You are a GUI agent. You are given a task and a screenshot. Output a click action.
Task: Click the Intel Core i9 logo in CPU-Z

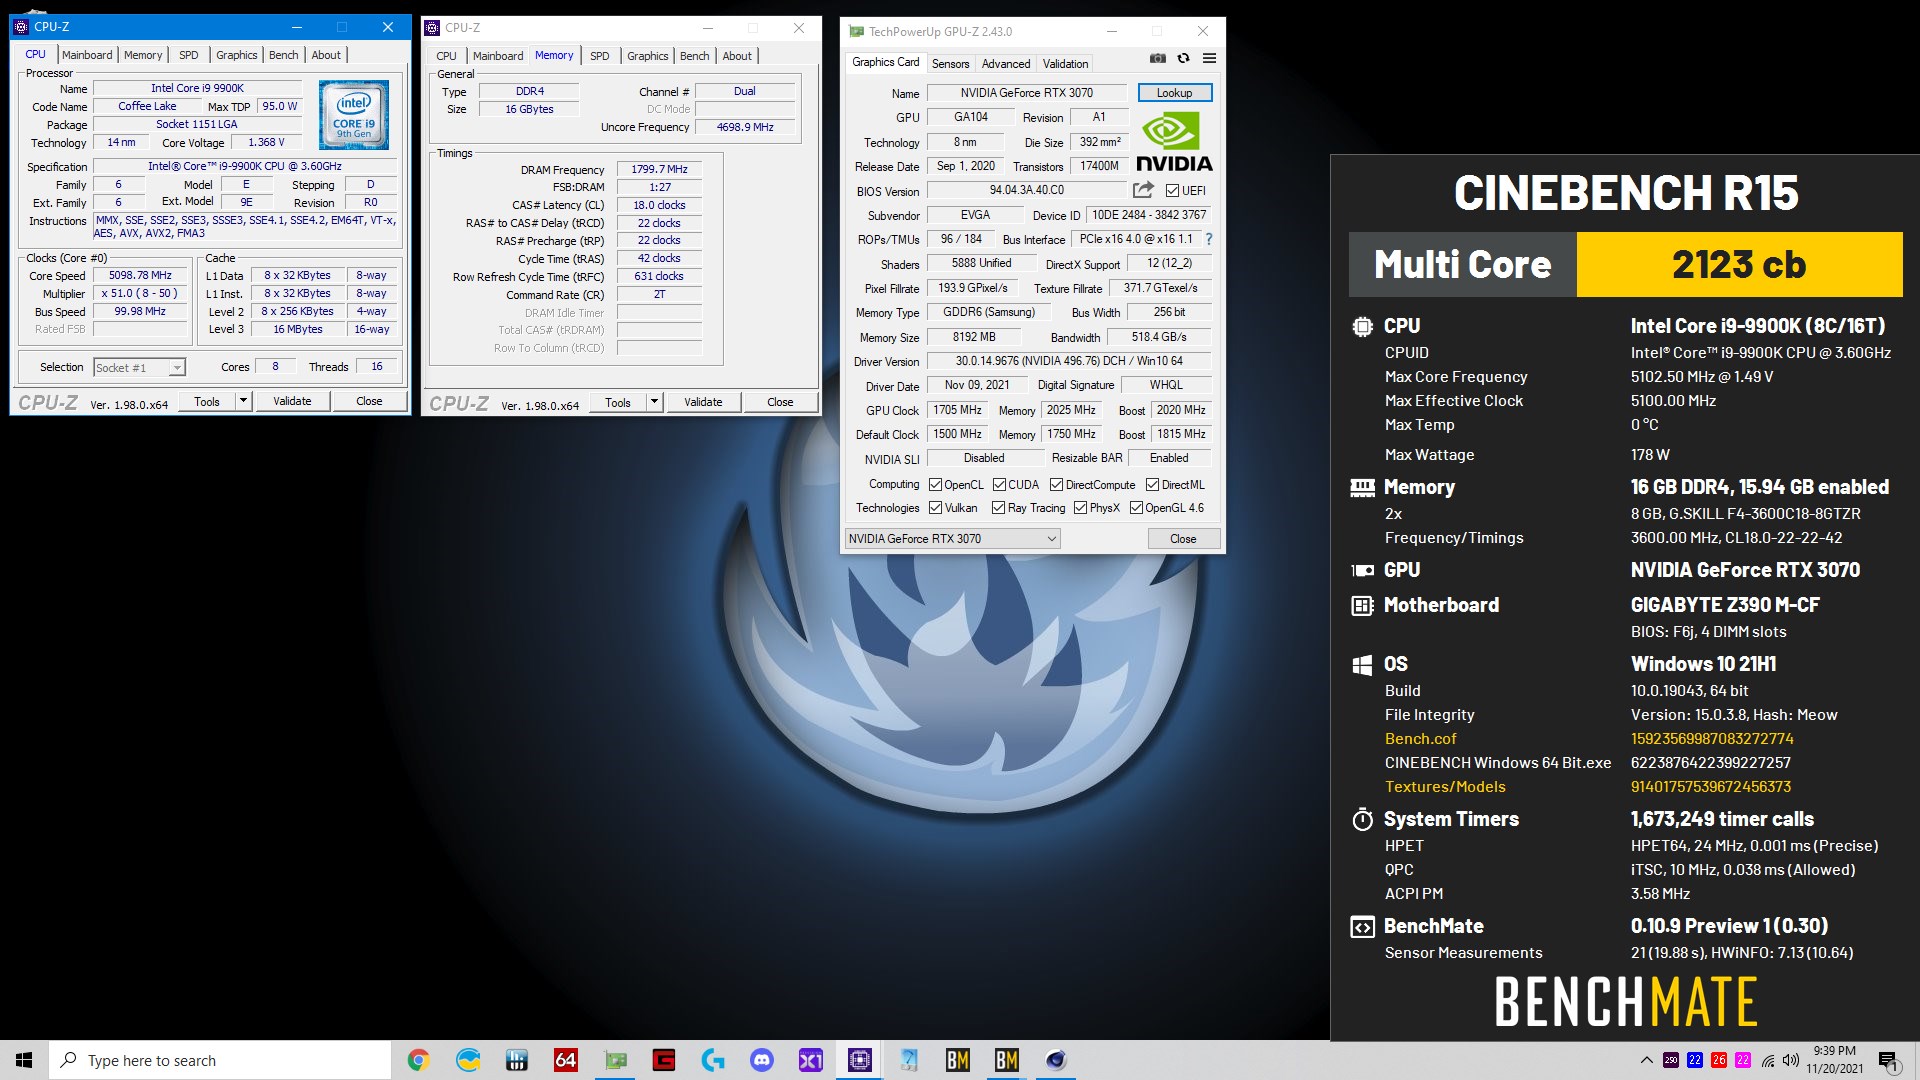(354, 116)
